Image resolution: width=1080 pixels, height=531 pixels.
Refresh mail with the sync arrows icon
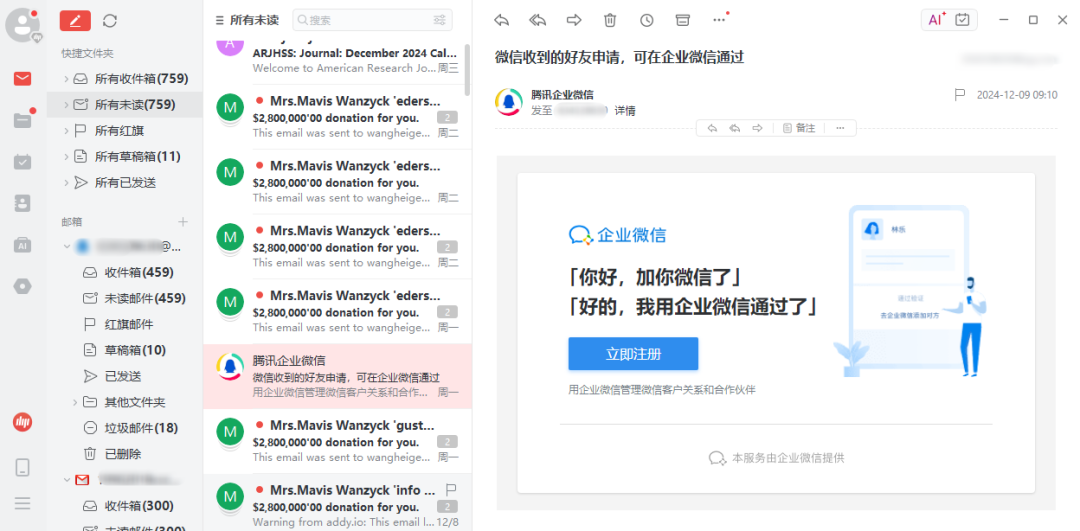[x=110, y=21]
